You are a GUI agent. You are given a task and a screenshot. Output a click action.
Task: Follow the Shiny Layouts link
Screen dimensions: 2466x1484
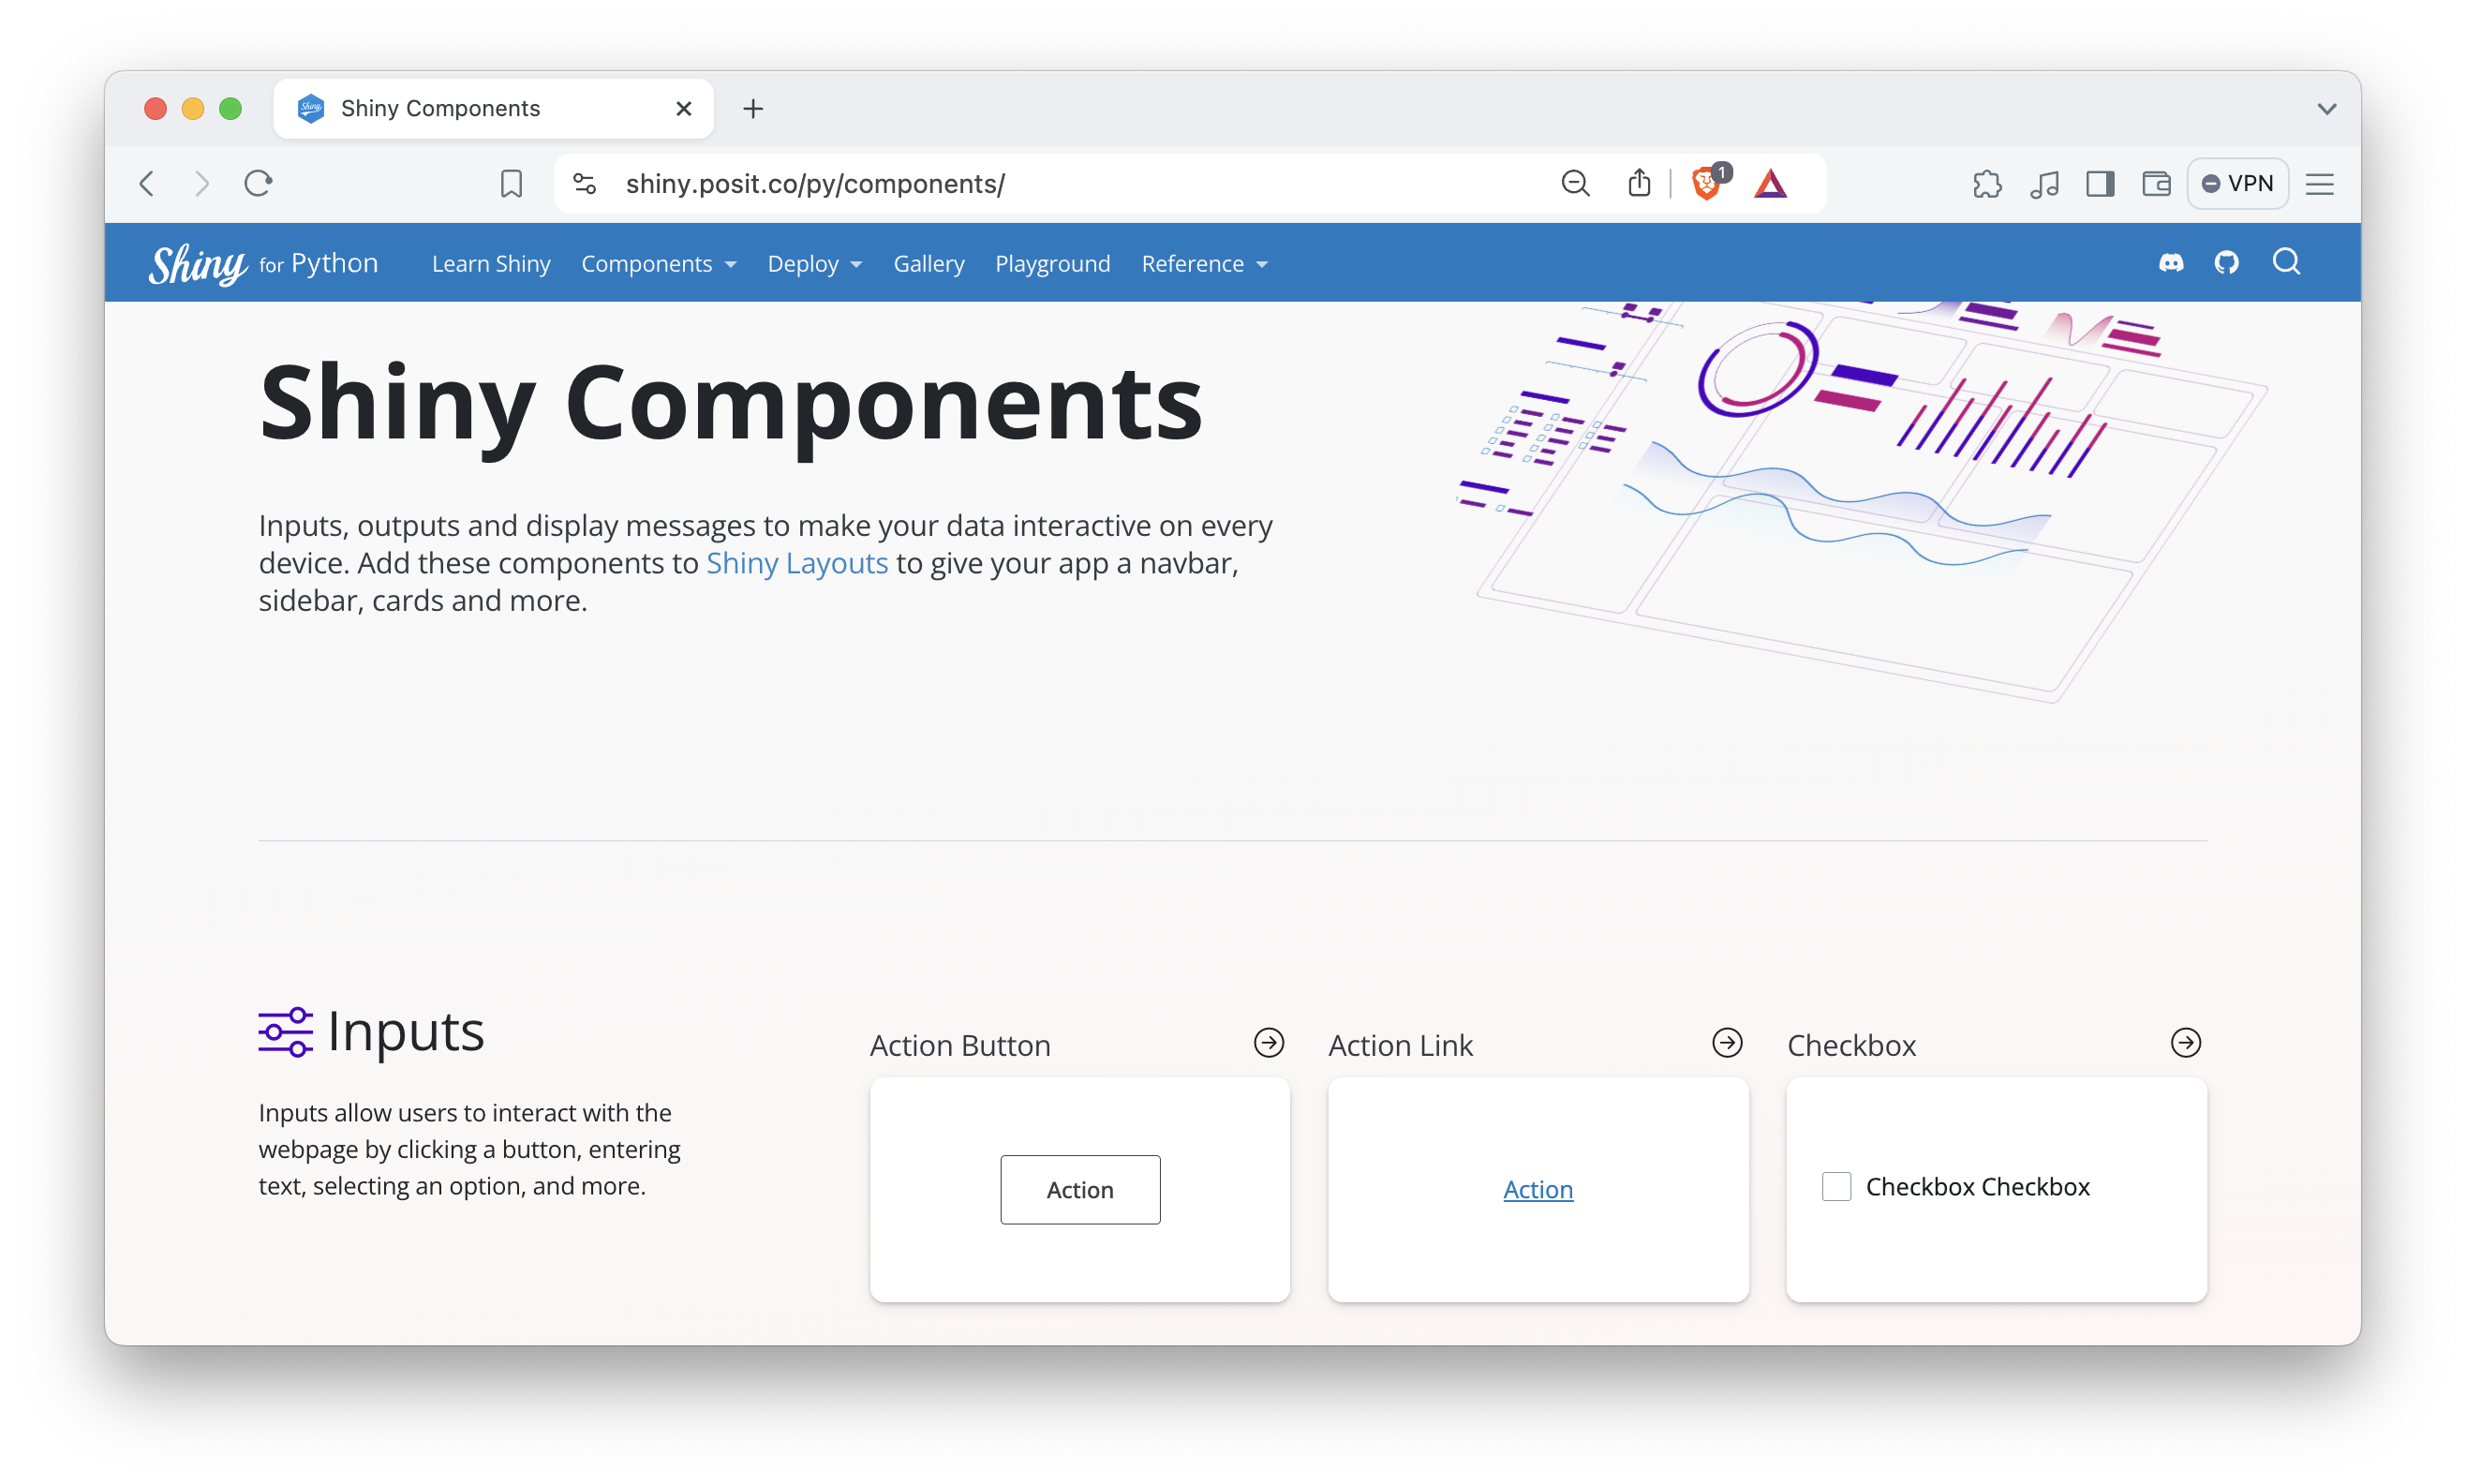point(796,563)
